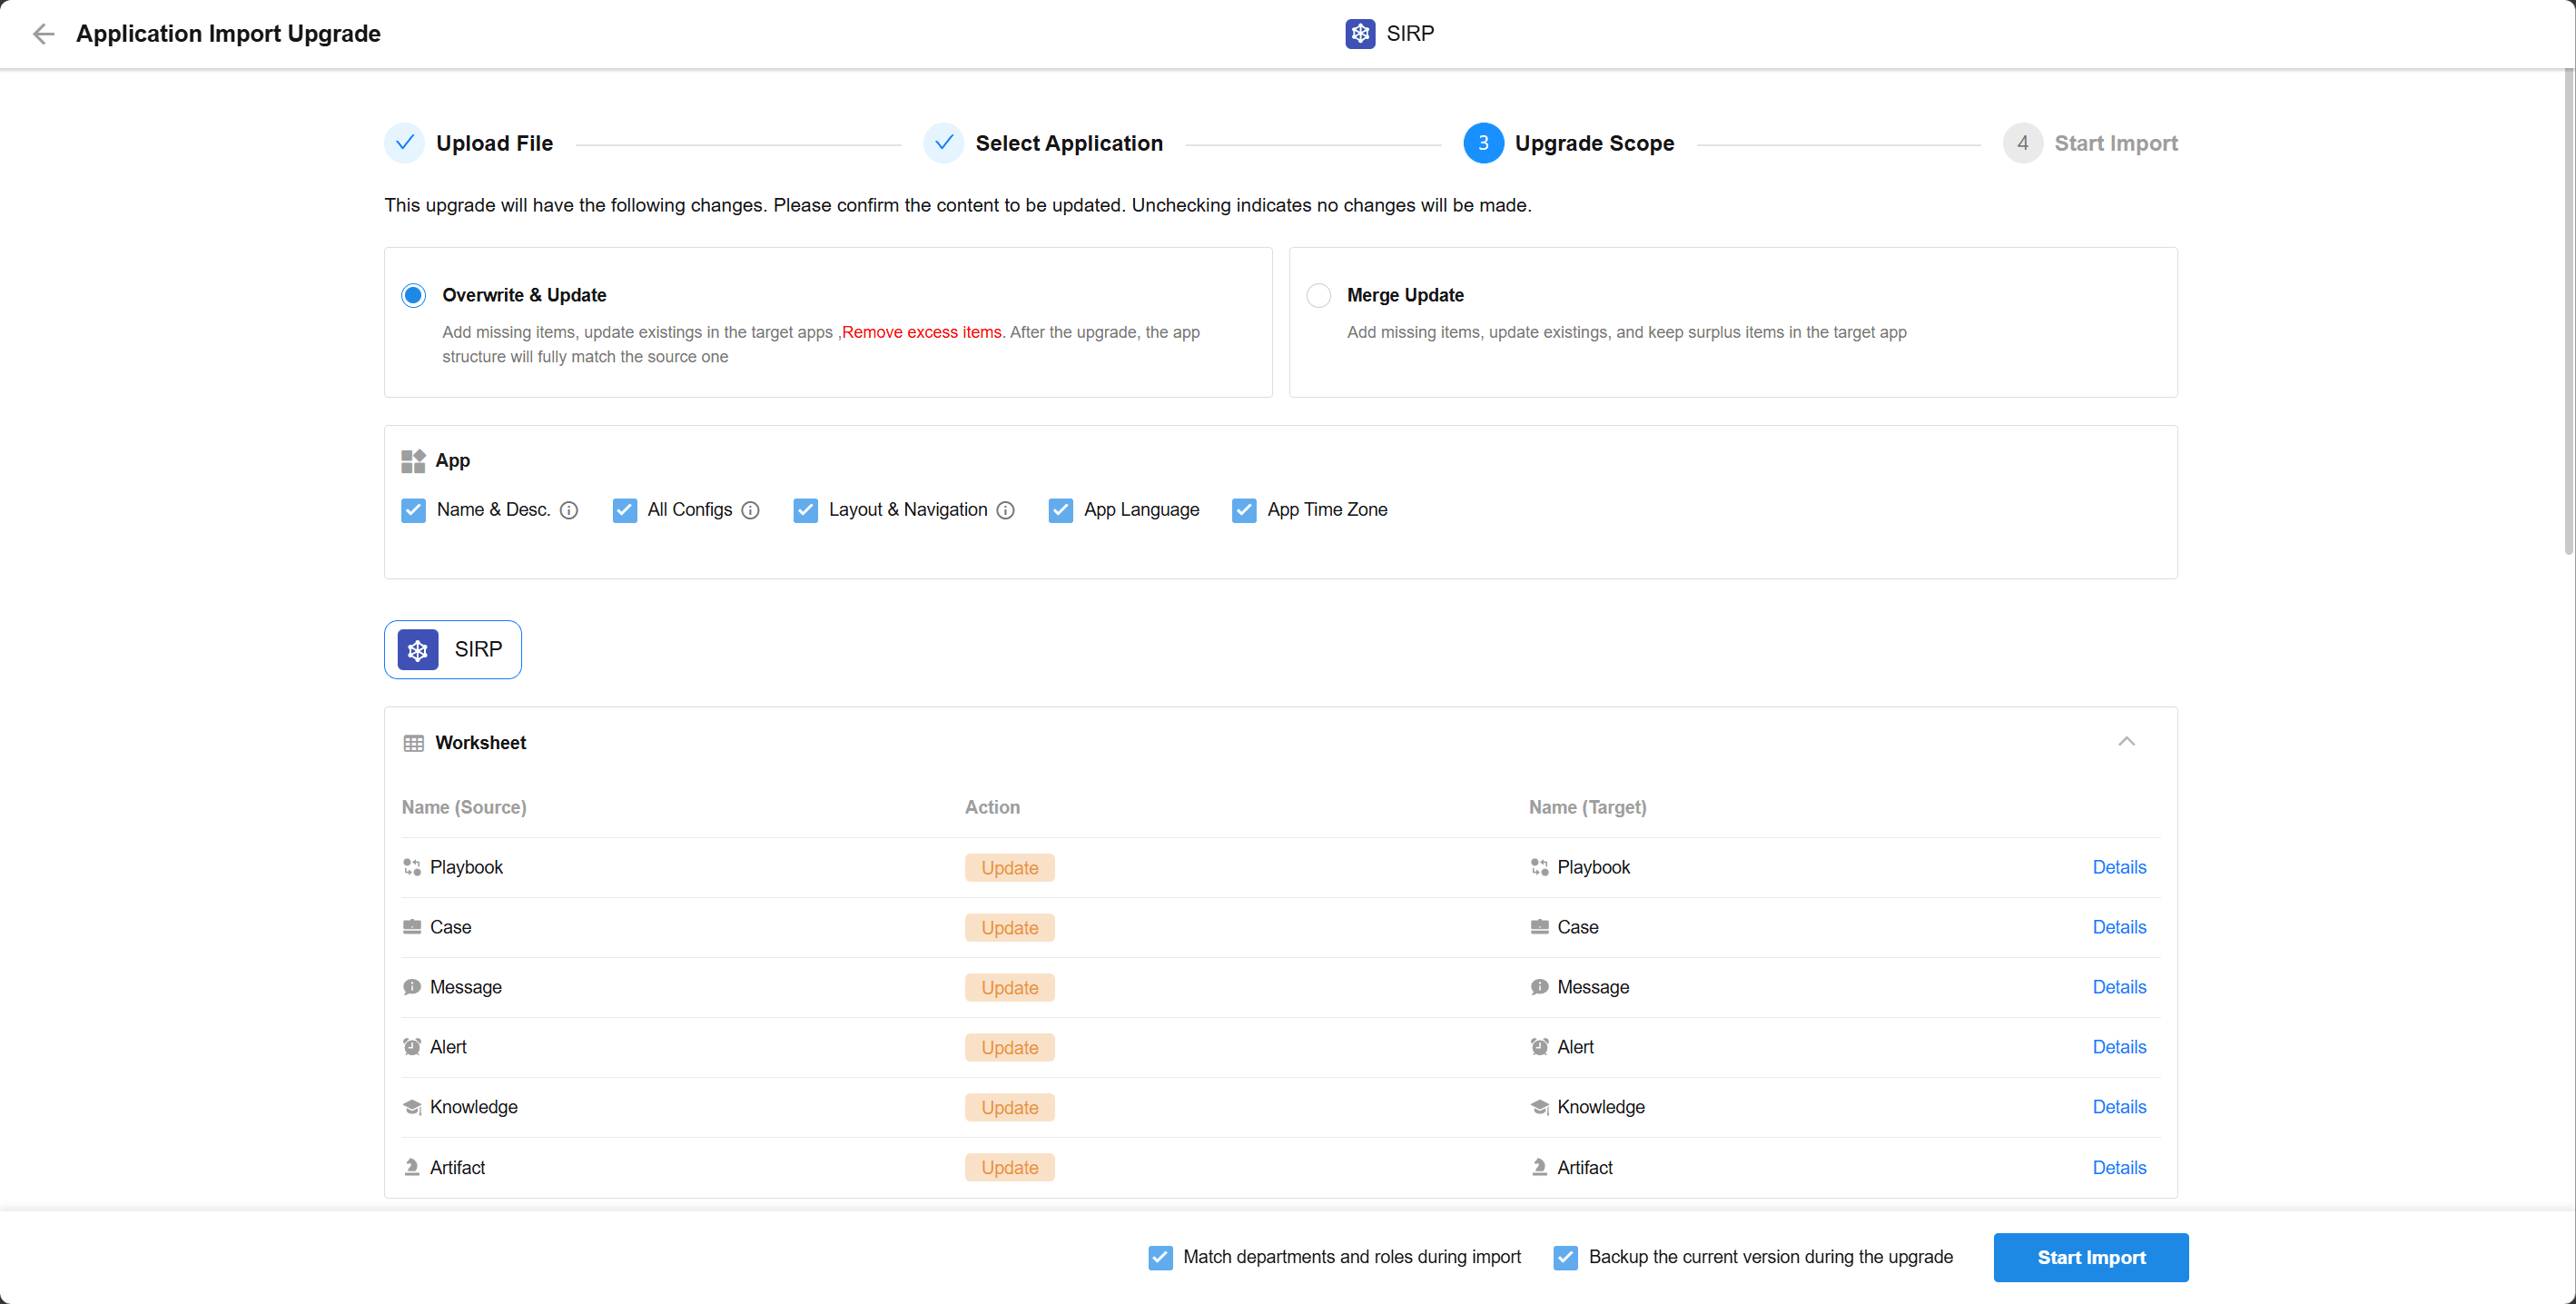Open Details for the Case worksheet
The image size is (2576, 1304).
click(2119, 927)
